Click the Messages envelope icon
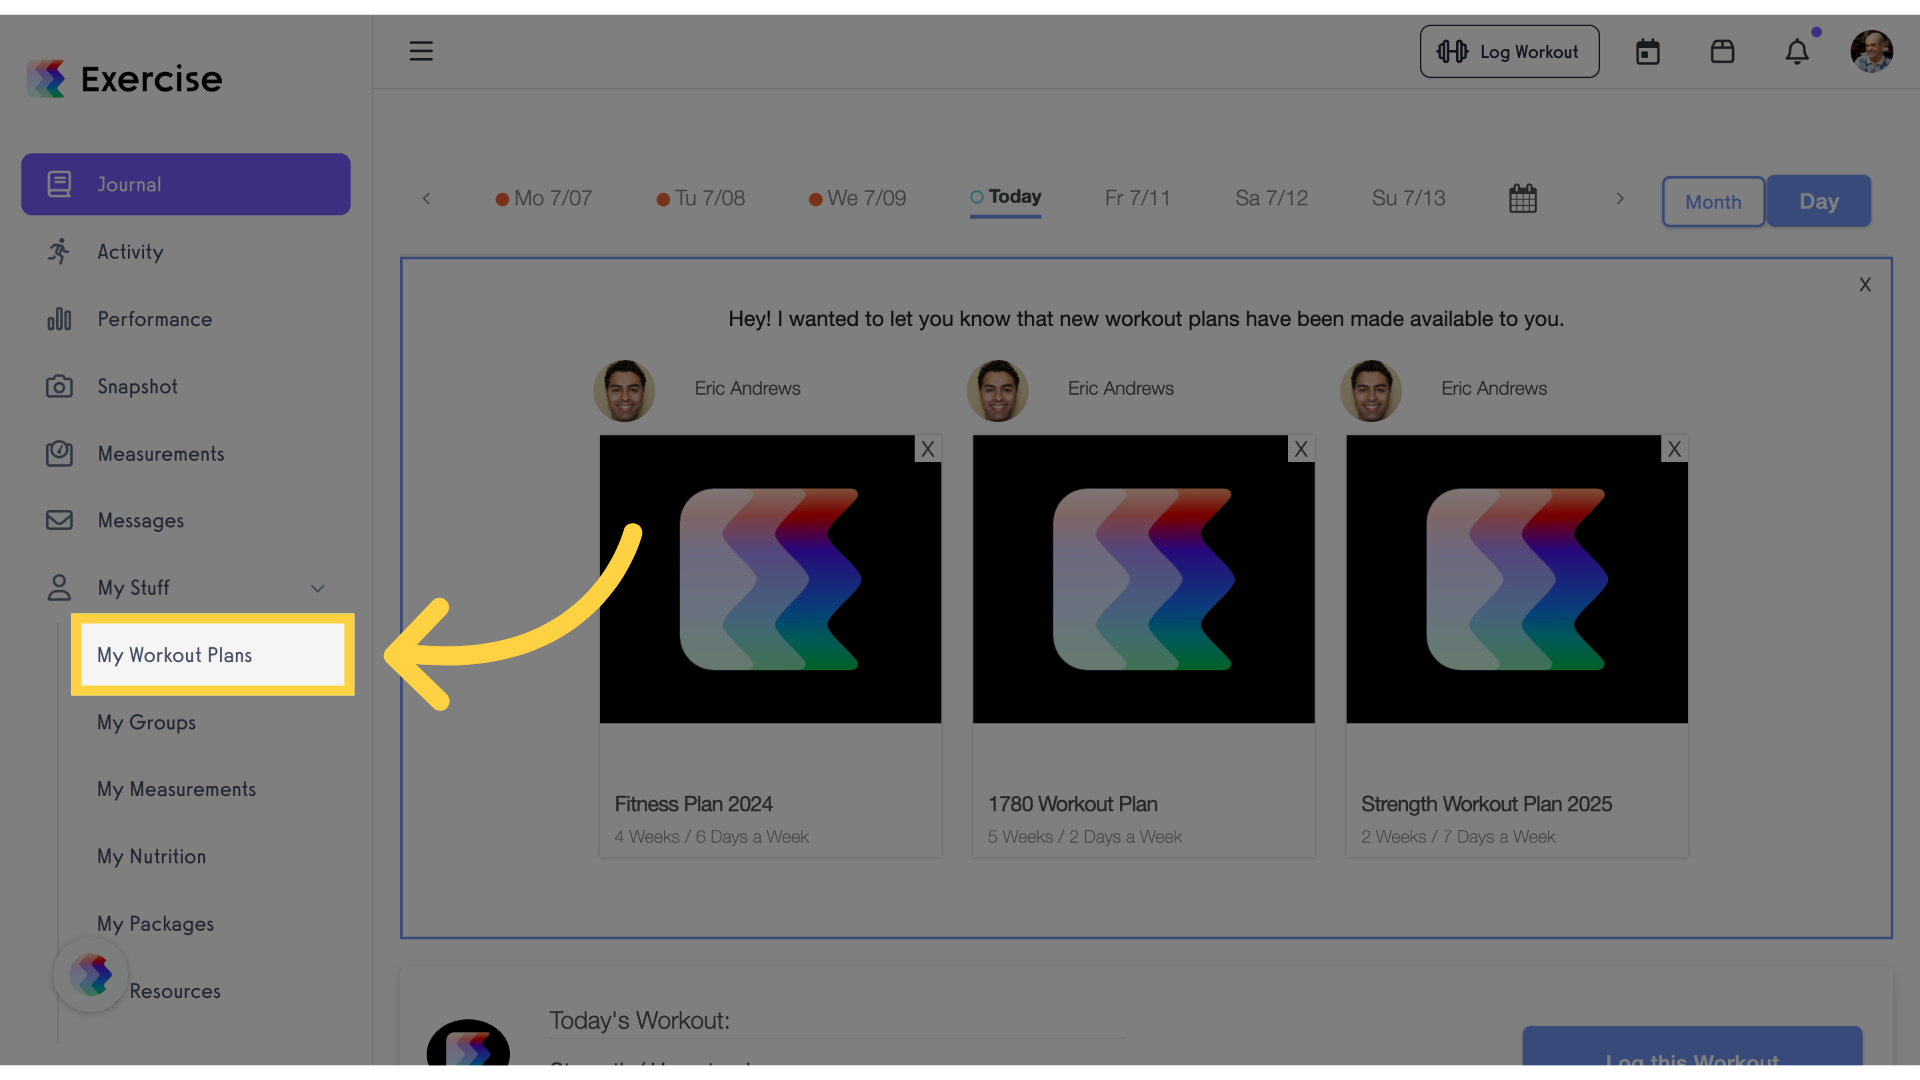The image size is (1920, 1080). pyautogui.click(x=59, y=520)
